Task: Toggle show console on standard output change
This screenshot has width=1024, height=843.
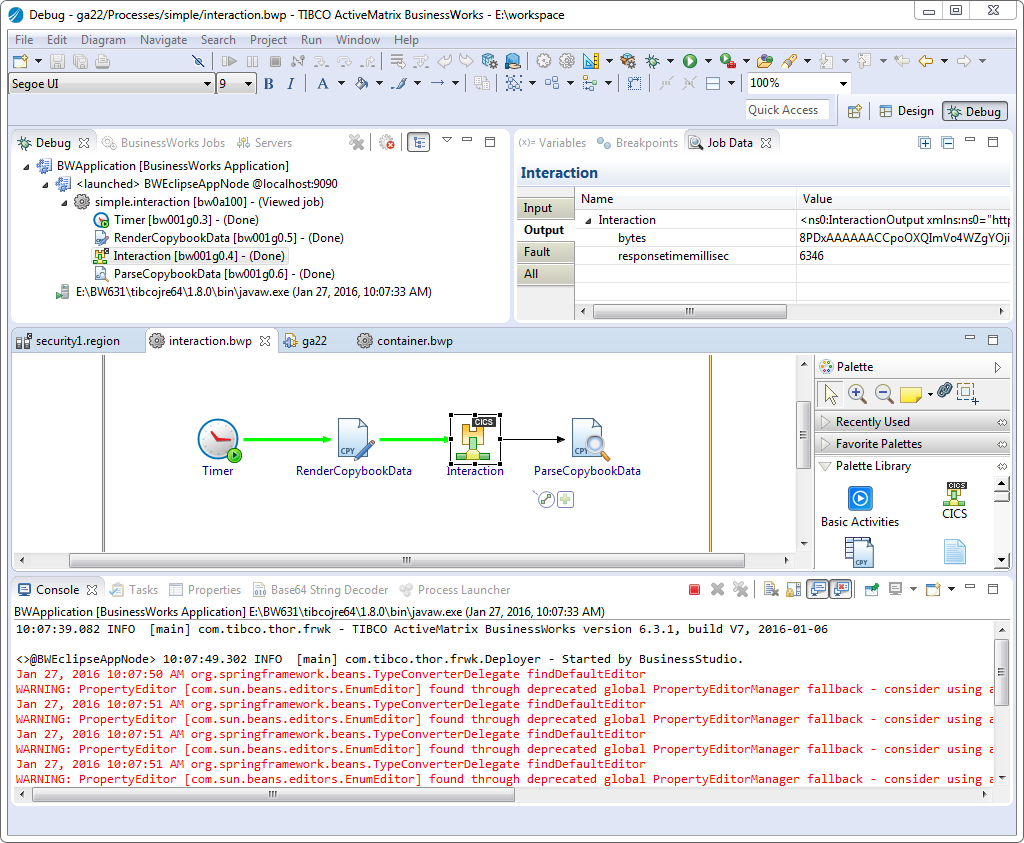Action: coord(818,590)
